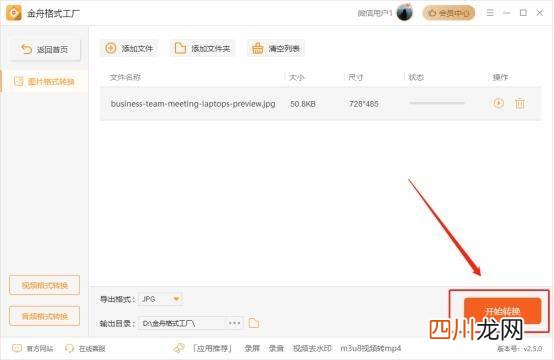The image size is (554, 360).
Task: Open the output folder icon
Action: pos(254,323)
